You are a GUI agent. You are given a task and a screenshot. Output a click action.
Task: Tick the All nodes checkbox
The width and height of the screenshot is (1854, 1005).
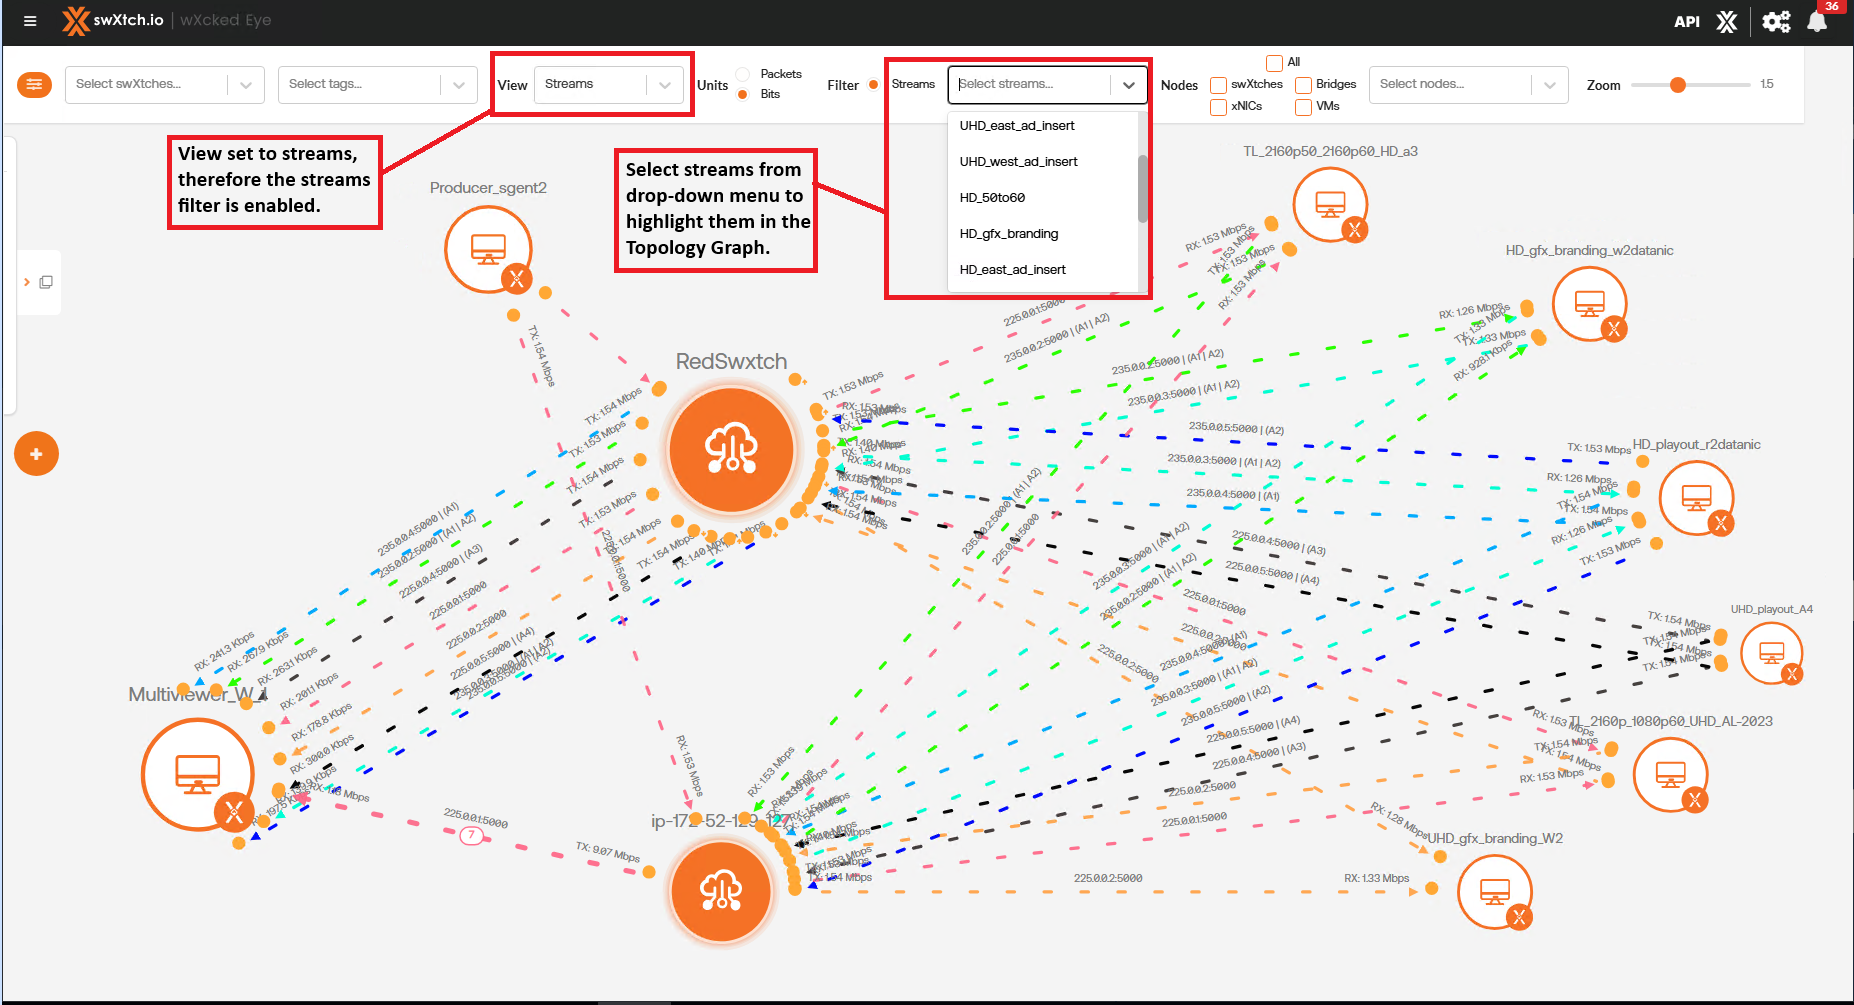pos(1274,63)
